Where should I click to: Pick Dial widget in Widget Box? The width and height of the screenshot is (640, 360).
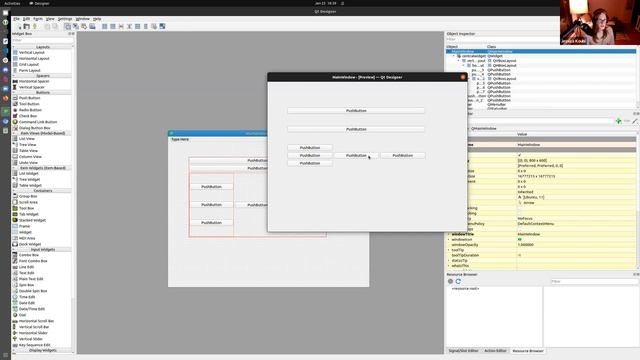(22, 315)
